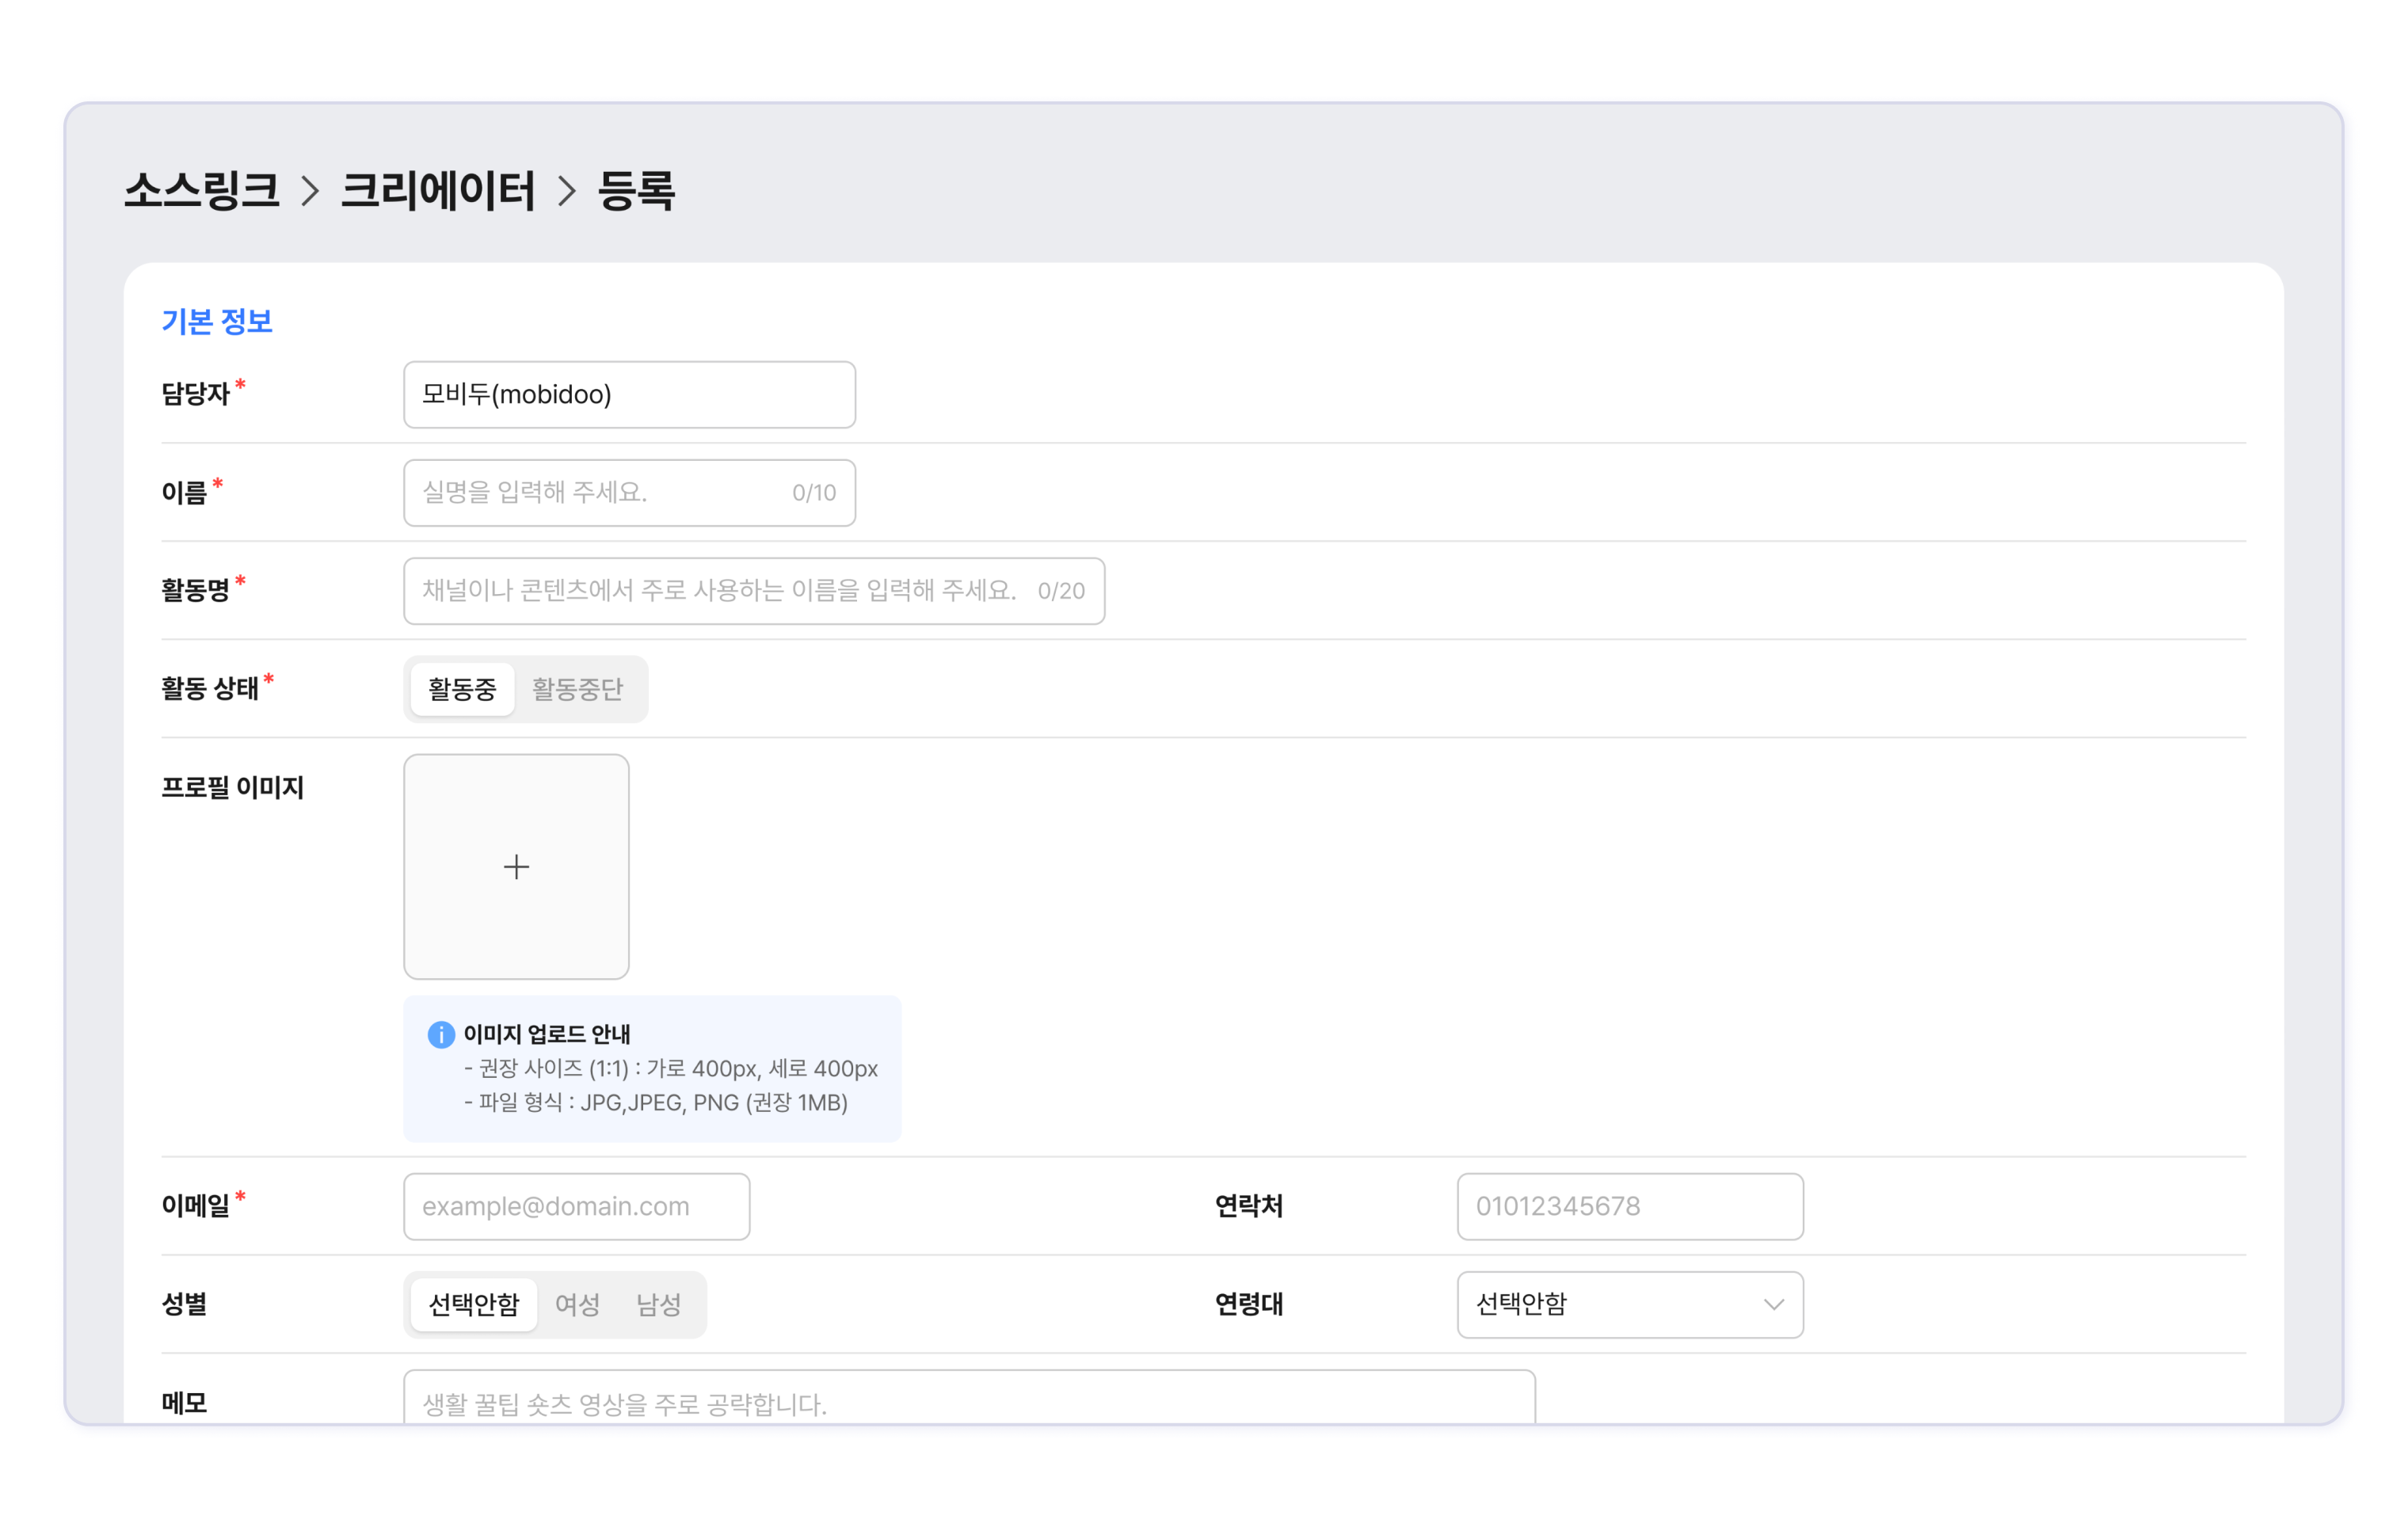Click the 기본 정보 section heading
The width and height of the screenshot is (2408, 1527).
217,321
